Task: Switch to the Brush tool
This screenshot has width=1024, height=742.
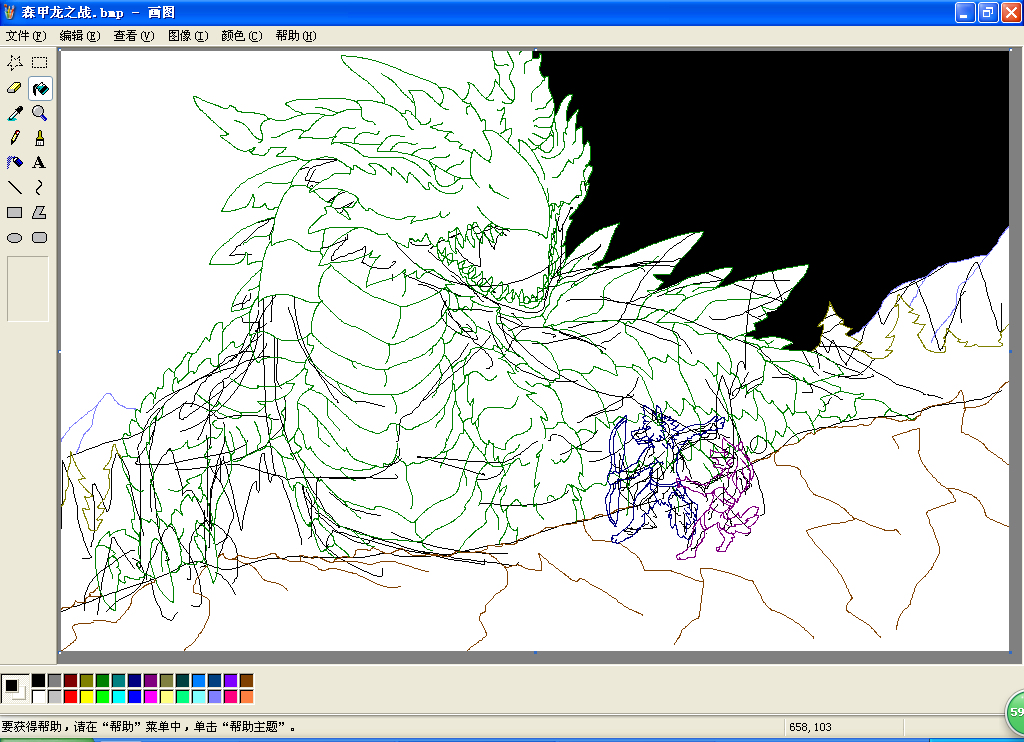Action: coord(40,138)
